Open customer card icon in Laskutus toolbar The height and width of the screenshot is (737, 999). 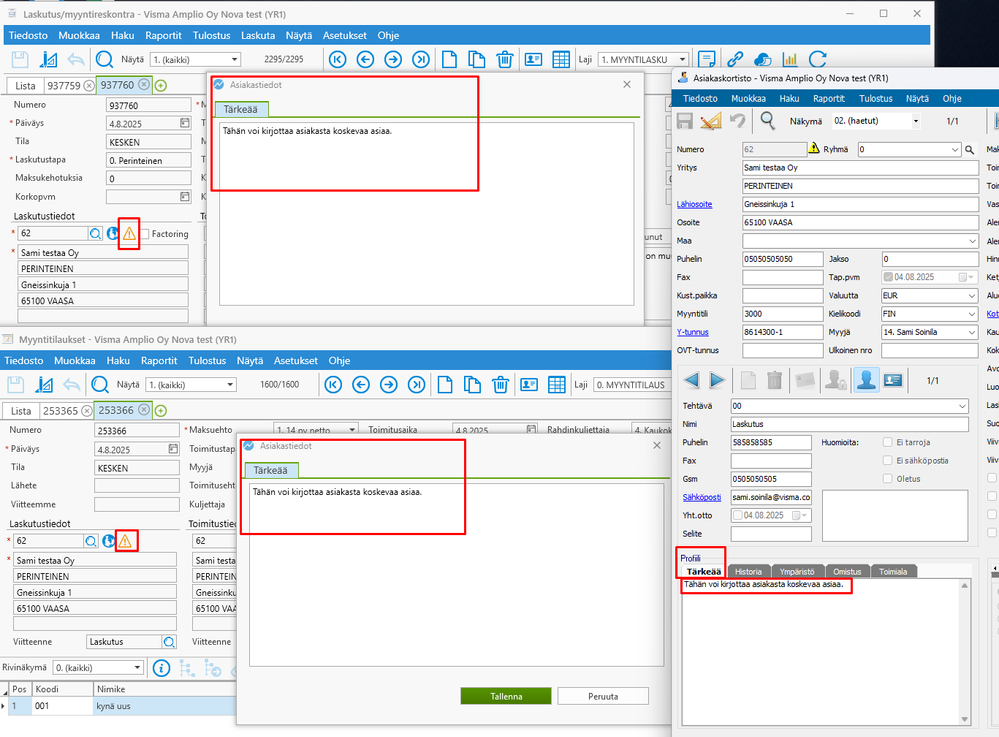533,60
